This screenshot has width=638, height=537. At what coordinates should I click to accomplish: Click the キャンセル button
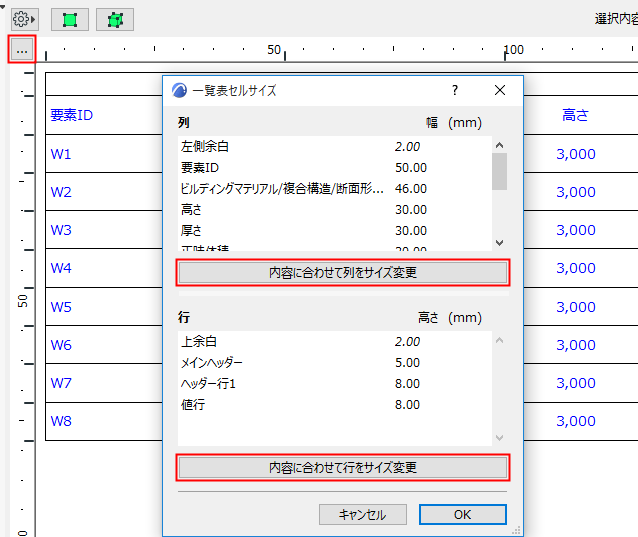tap(363, 515)
